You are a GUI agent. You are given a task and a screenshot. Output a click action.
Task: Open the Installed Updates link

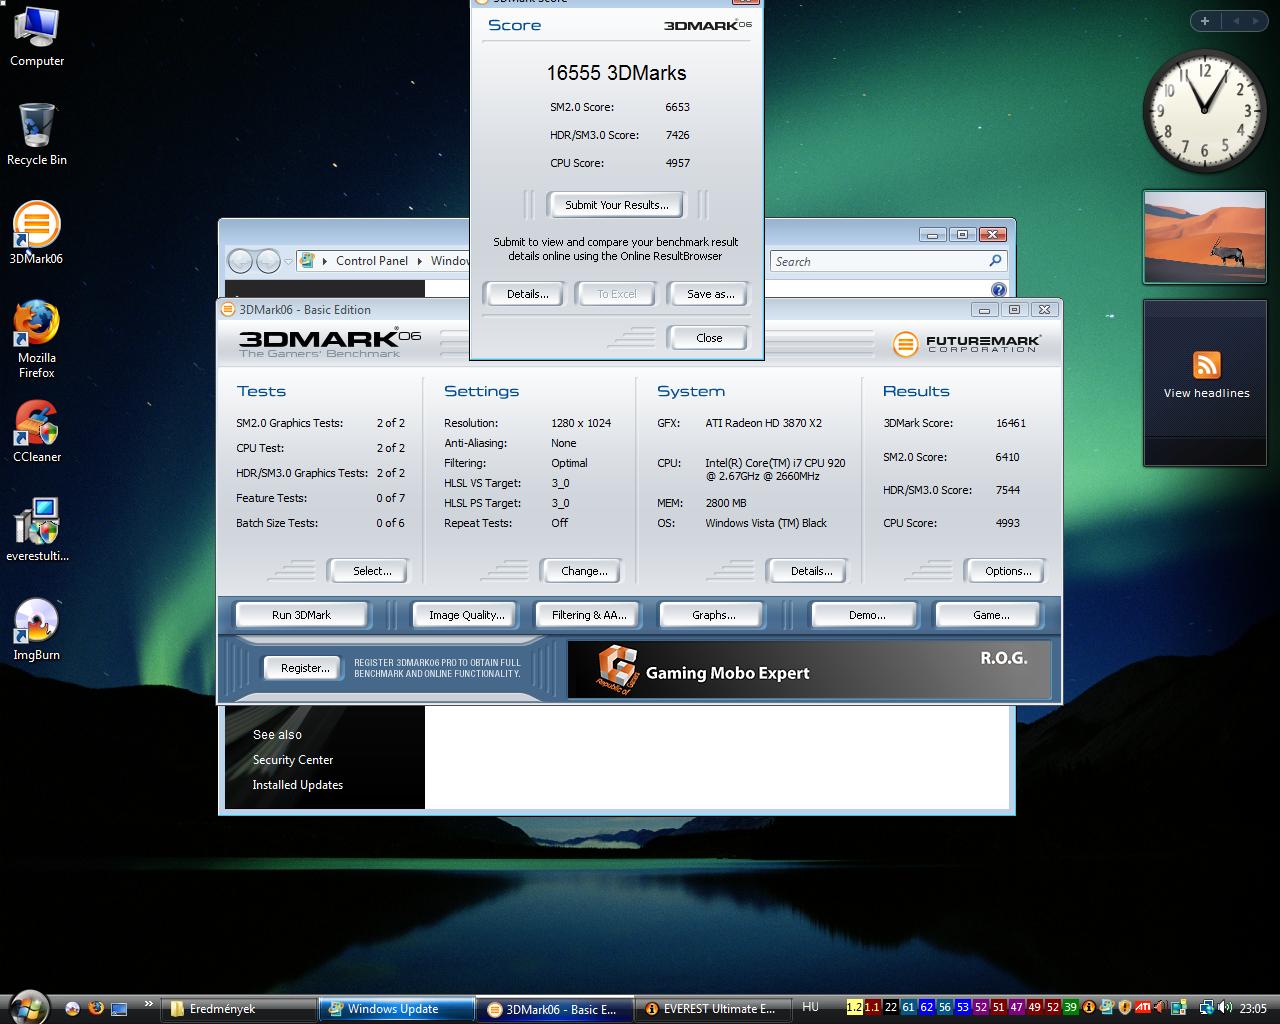tap(297, 785)
